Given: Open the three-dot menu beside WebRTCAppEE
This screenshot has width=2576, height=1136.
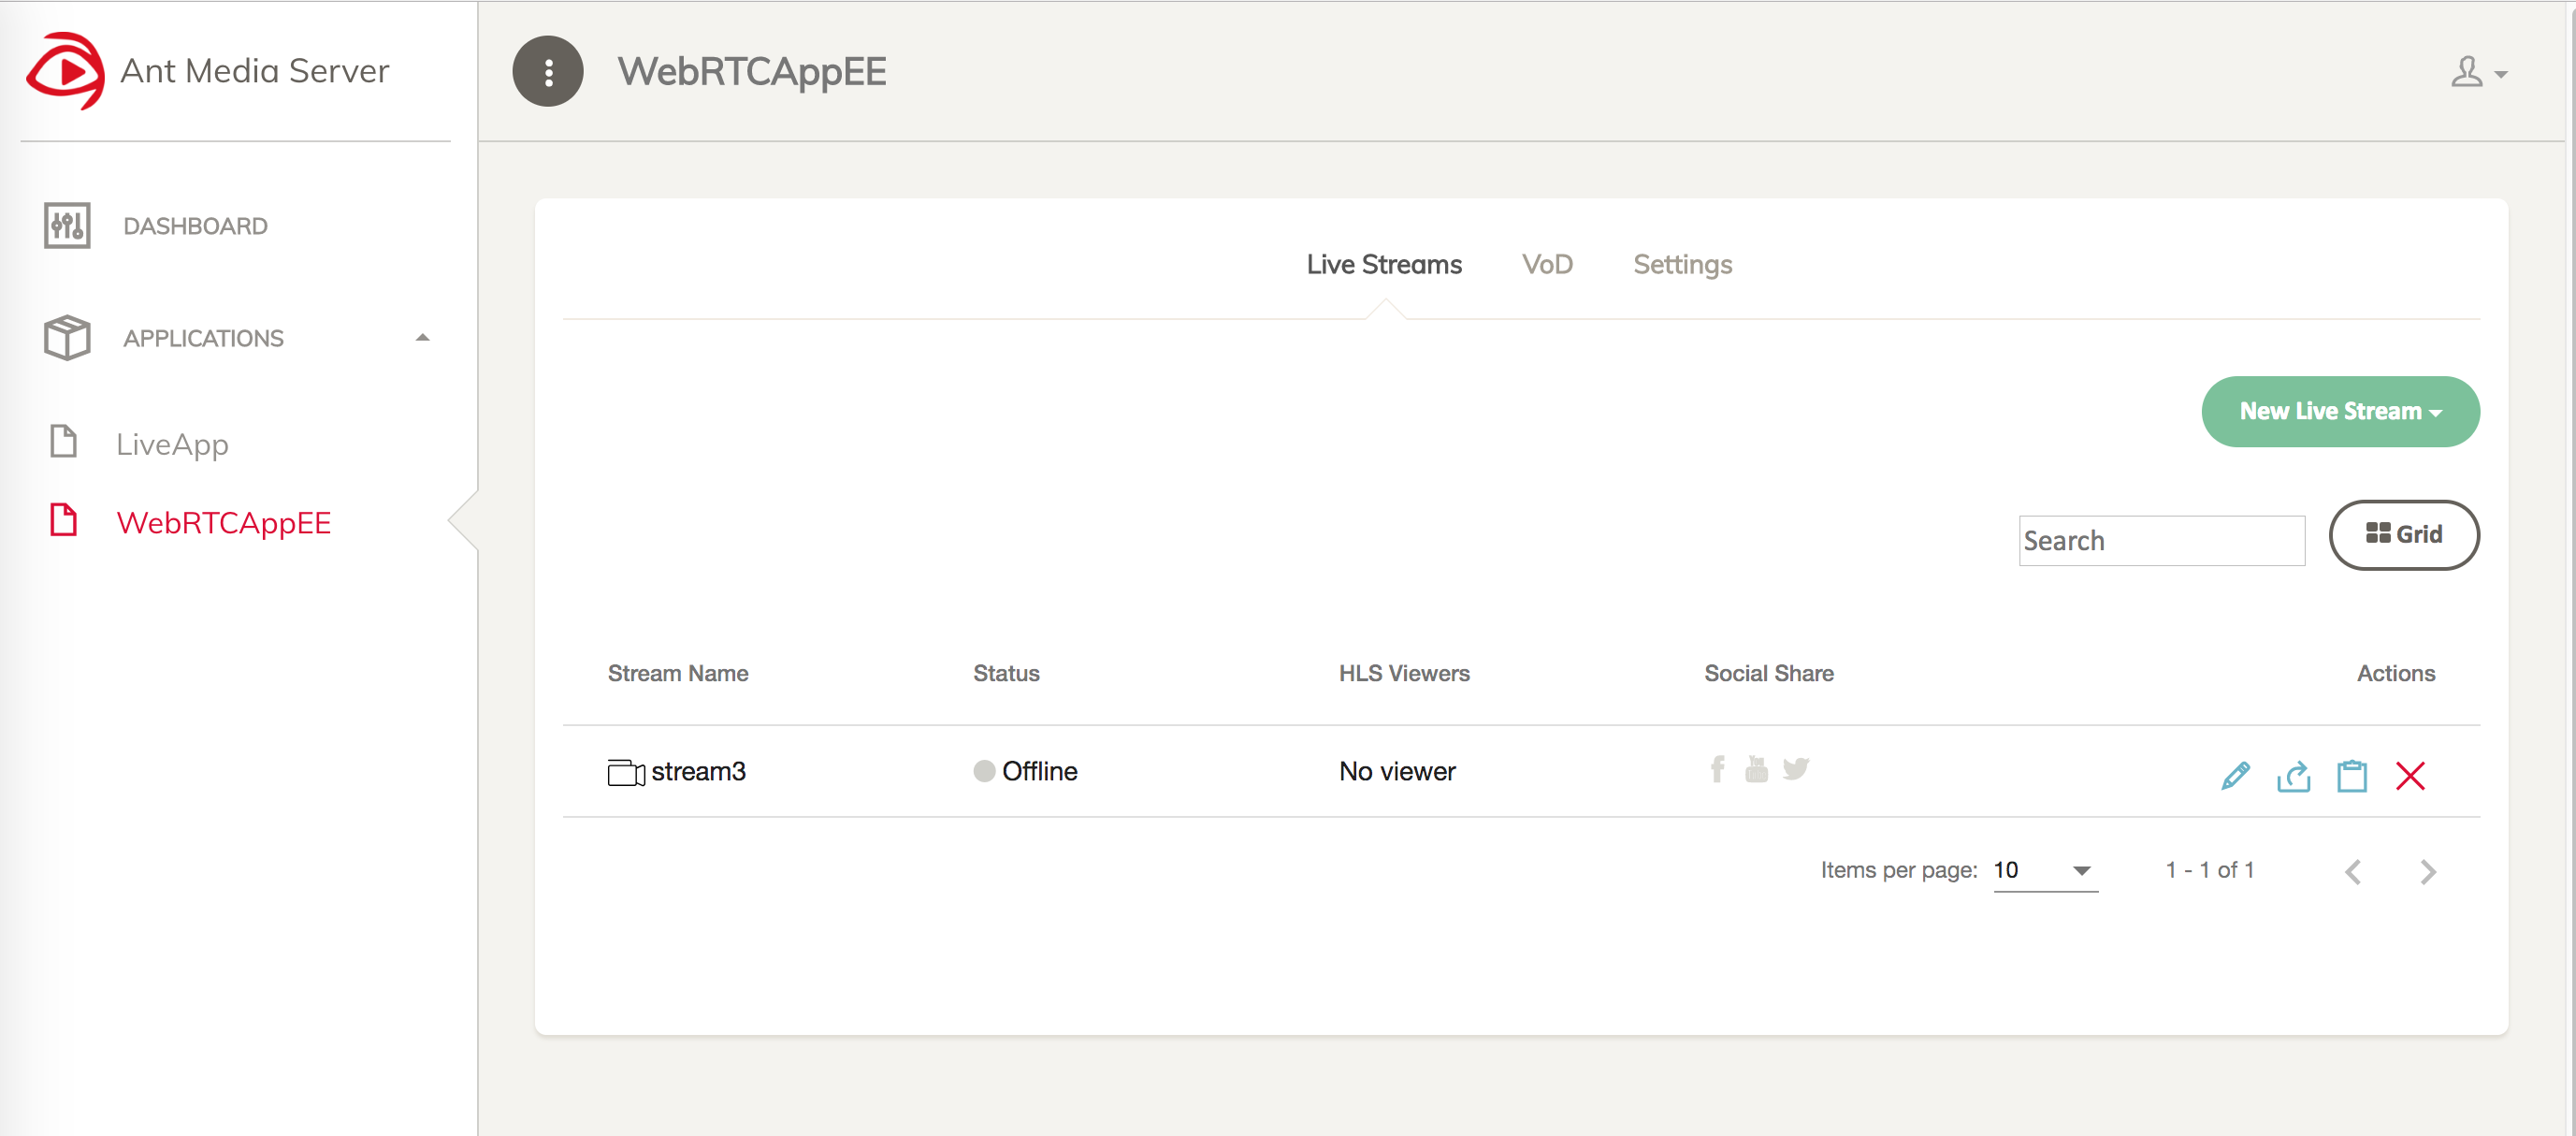Looking at the screenshot, I should [x=548, y=71].
